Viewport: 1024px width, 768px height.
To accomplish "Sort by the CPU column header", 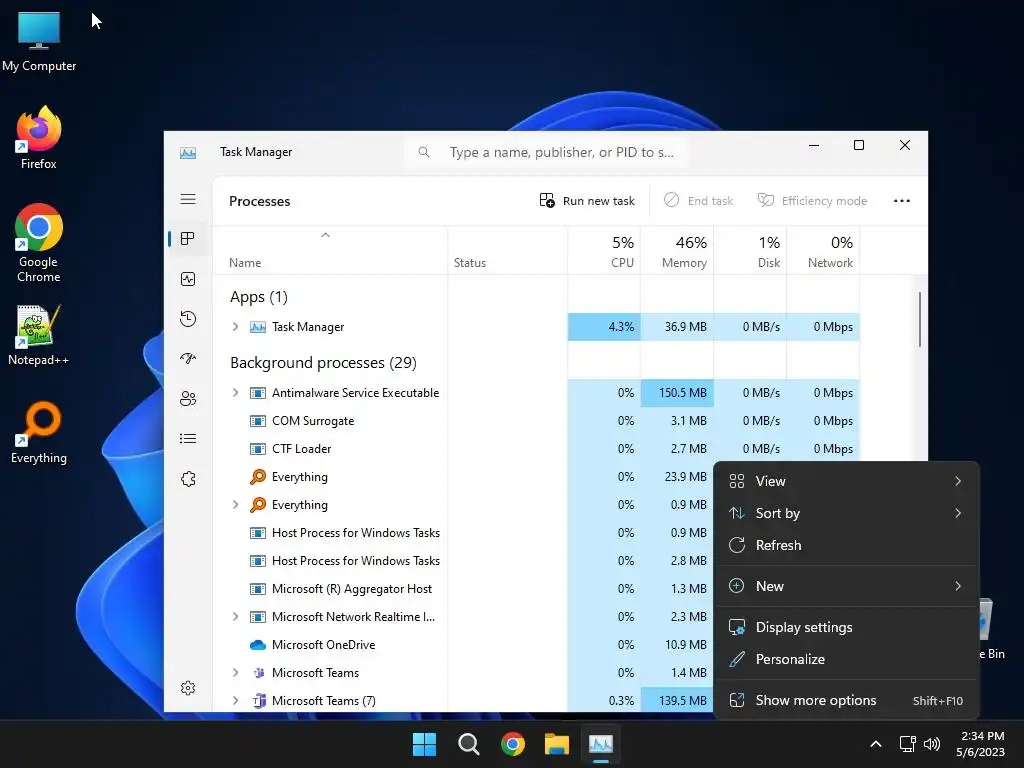I will 604,251.
